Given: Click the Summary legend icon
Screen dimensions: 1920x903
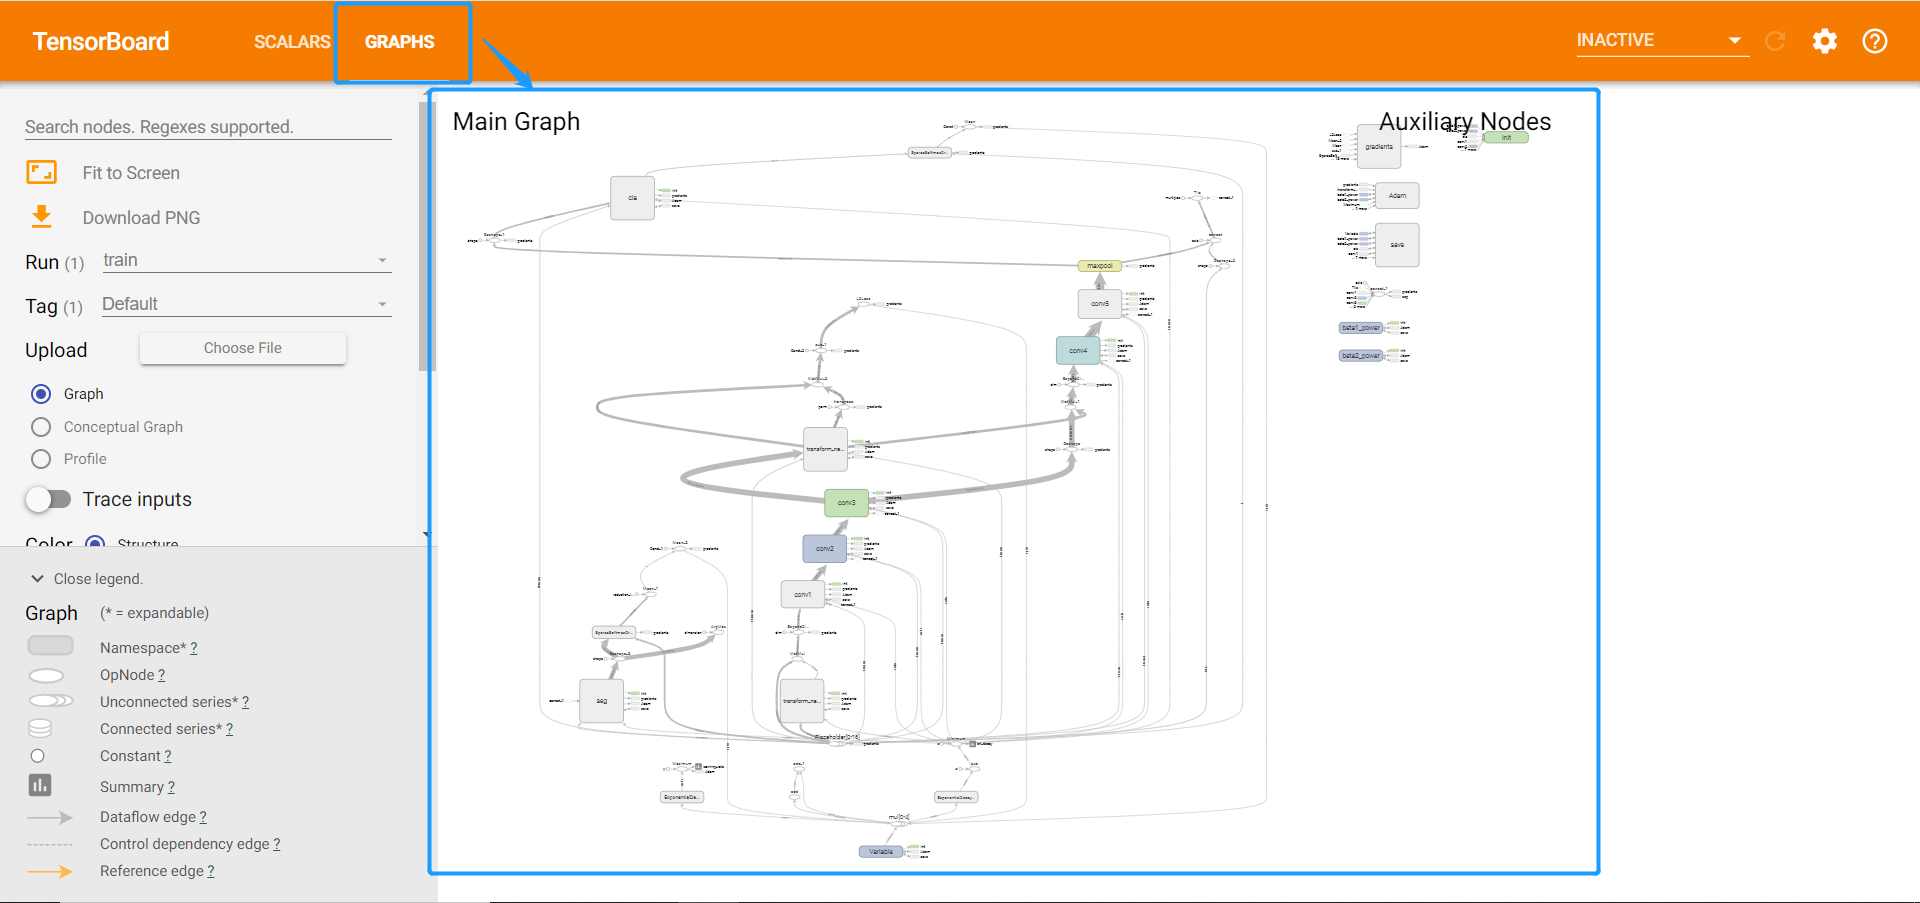Looking at the screenshot, I should 40,785.
